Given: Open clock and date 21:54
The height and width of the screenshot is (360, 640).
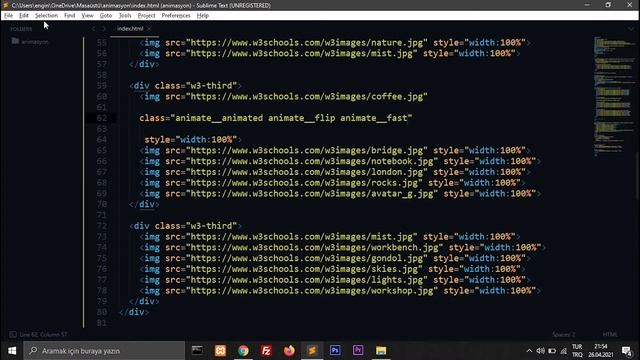Looking at the screenshot, I should coord(600,351).
